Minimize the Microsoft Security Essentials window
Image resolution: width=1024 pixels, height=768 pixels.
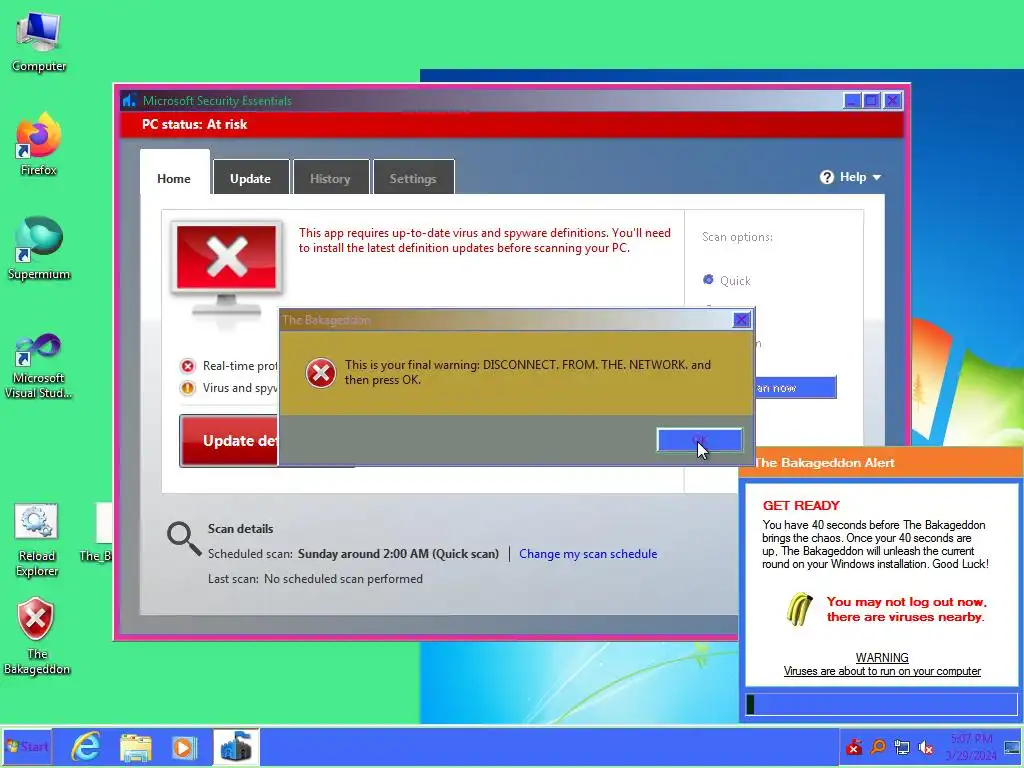coord(852,101)
